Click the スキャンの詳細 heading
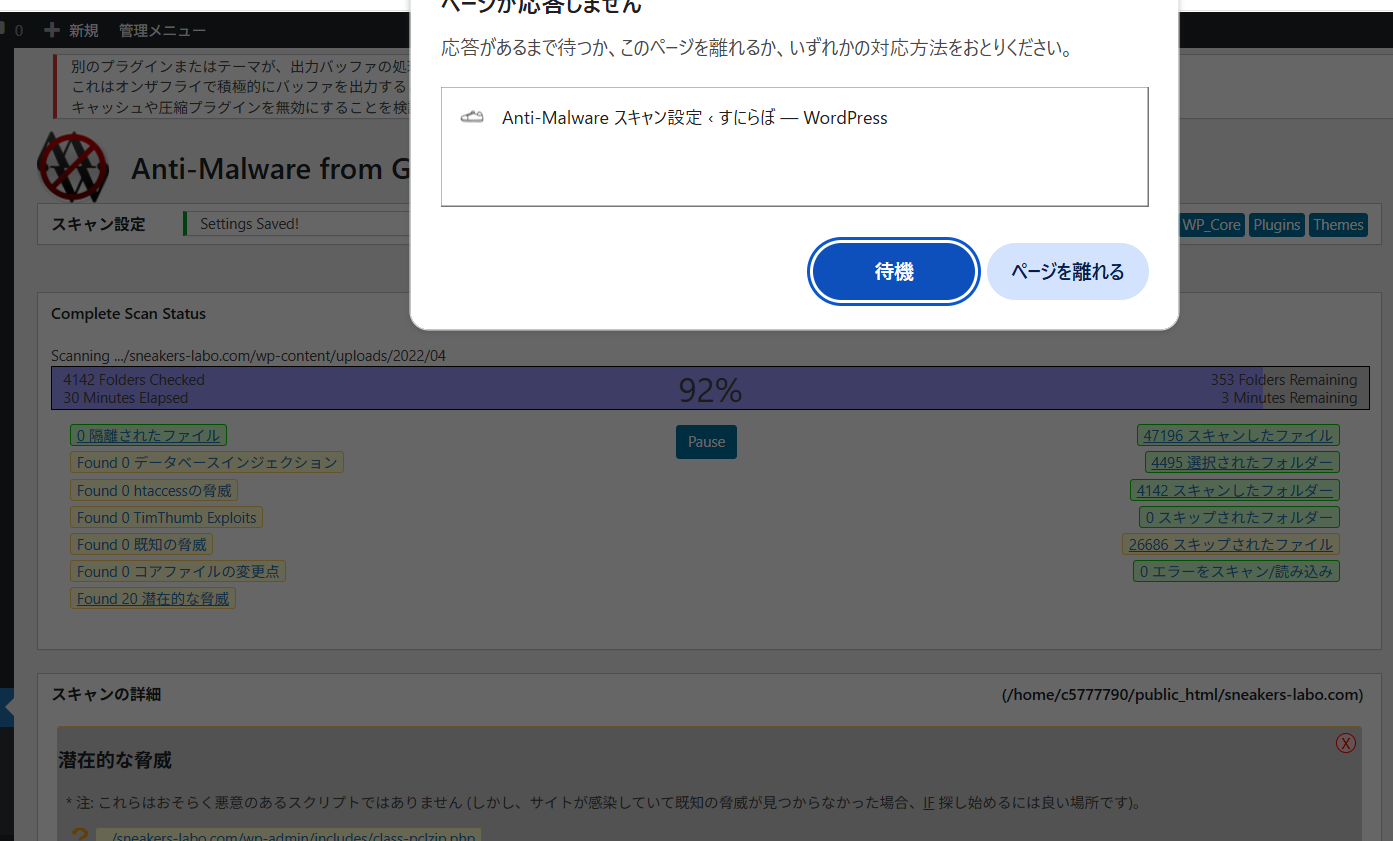1393x841 pixels. tap(106, 694)
